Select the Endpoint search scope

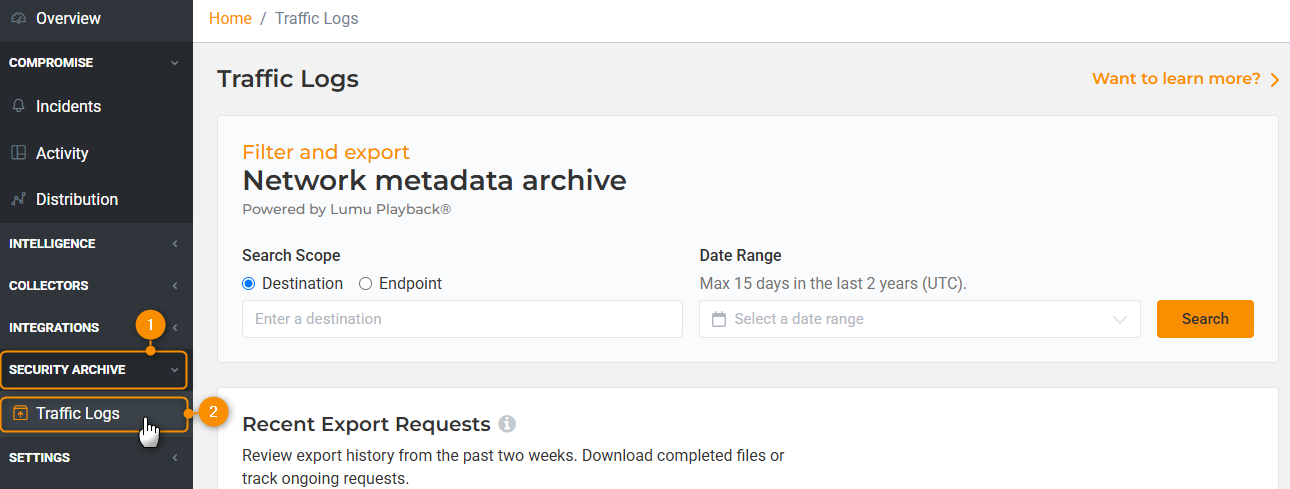click(x=400, y=283)
